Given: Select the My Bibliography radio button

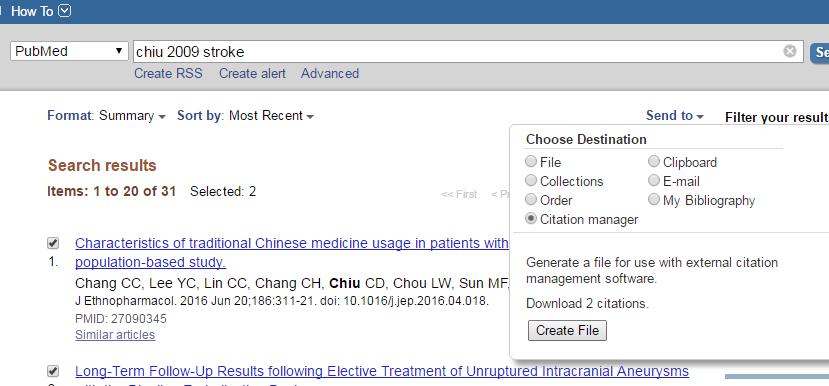Looking at the screenshot, I should point(654,199).
